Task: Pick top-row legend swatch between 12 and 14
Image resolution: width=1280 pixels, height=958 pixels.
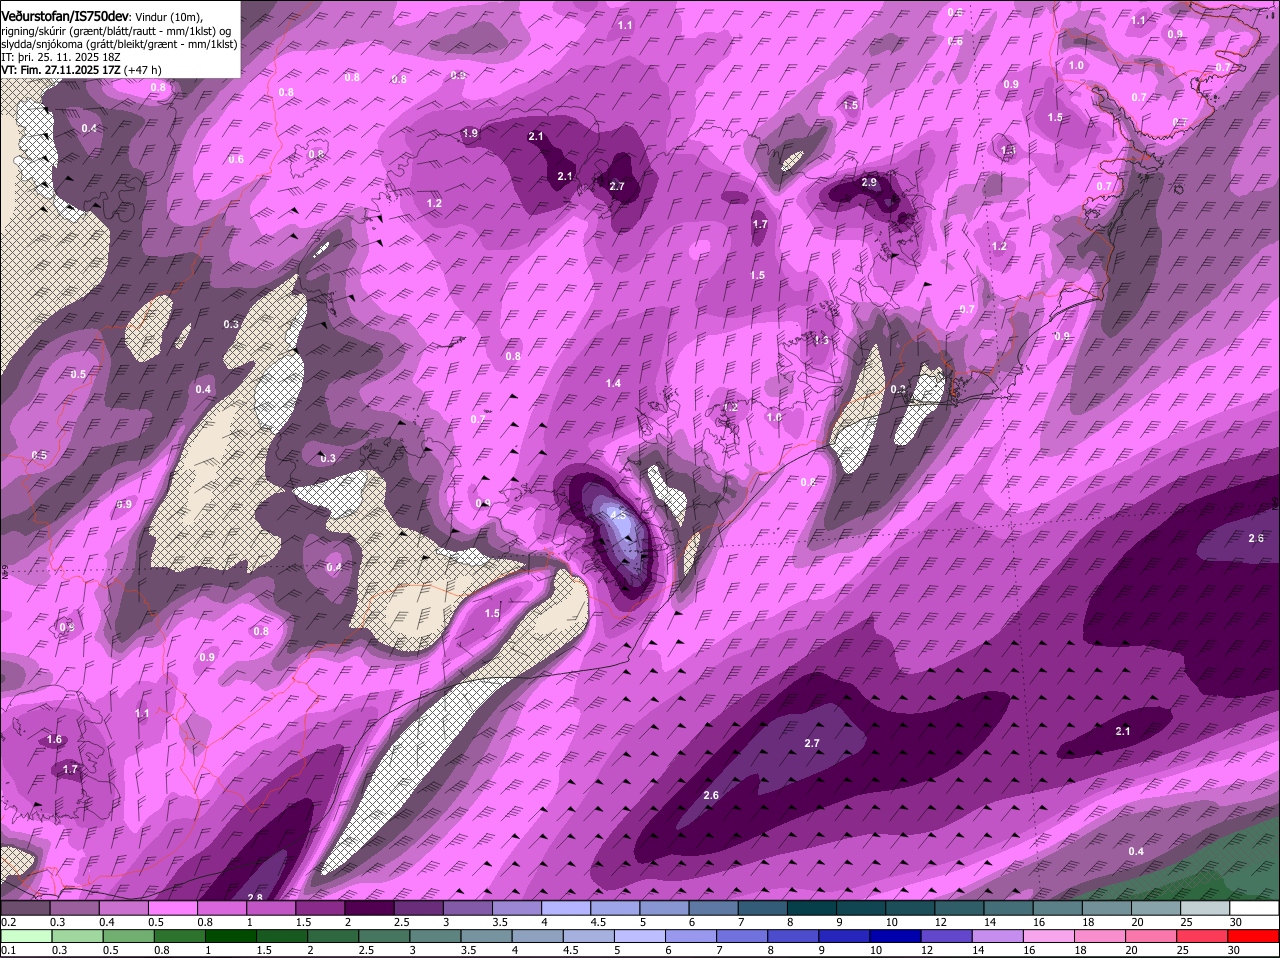Action: 960,908
